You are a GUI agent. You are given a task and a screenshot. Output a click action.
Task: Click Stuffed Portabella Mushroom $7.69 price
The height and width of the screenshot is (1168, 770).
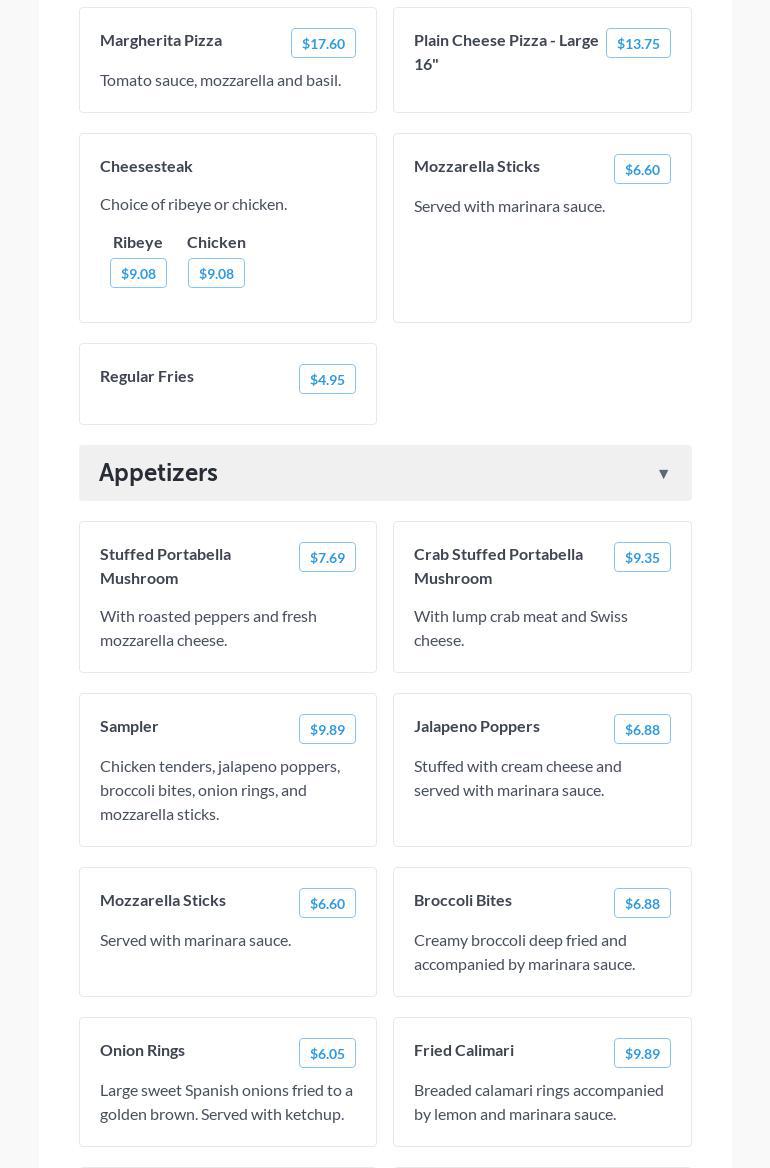point(327,557)
